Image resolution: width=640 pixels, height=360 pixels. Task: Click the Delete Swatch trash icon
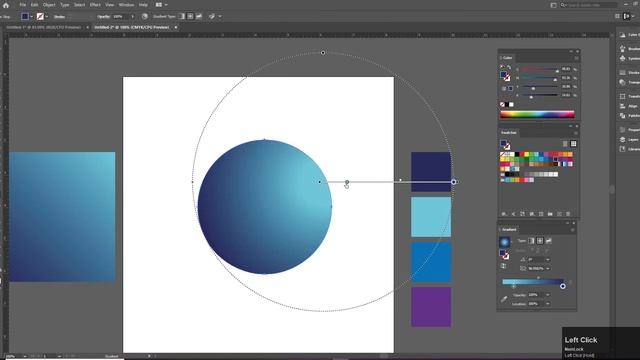[x=568, y=214]
